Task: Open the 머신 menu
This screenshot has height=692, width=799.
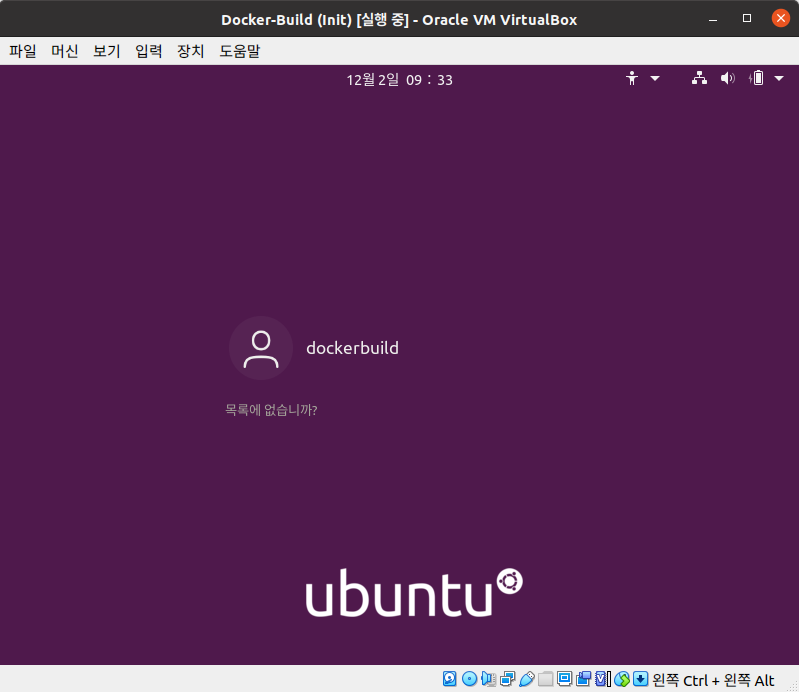Action: [65, 51]
